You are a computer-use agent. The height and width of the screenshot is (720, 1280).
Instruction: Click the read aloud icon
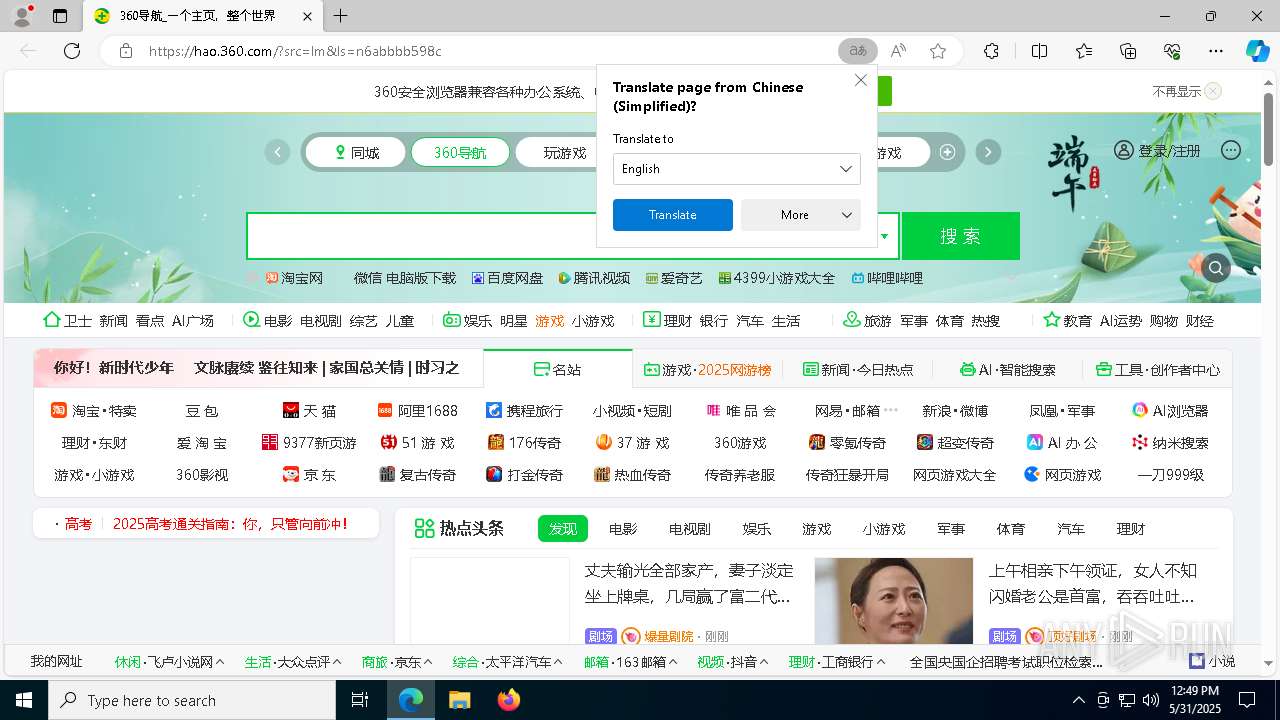[898, 51]
